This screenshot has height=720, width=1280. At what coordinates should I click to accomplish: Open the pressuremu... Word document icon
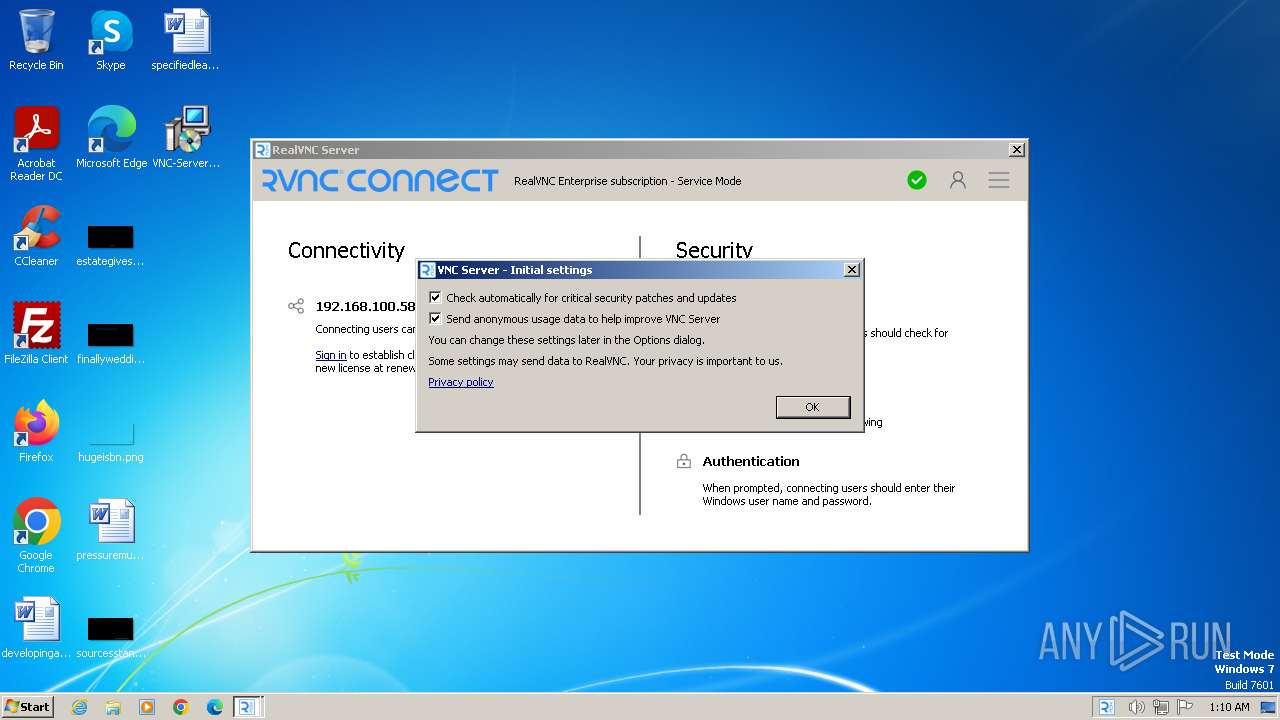tap(111, 530)
